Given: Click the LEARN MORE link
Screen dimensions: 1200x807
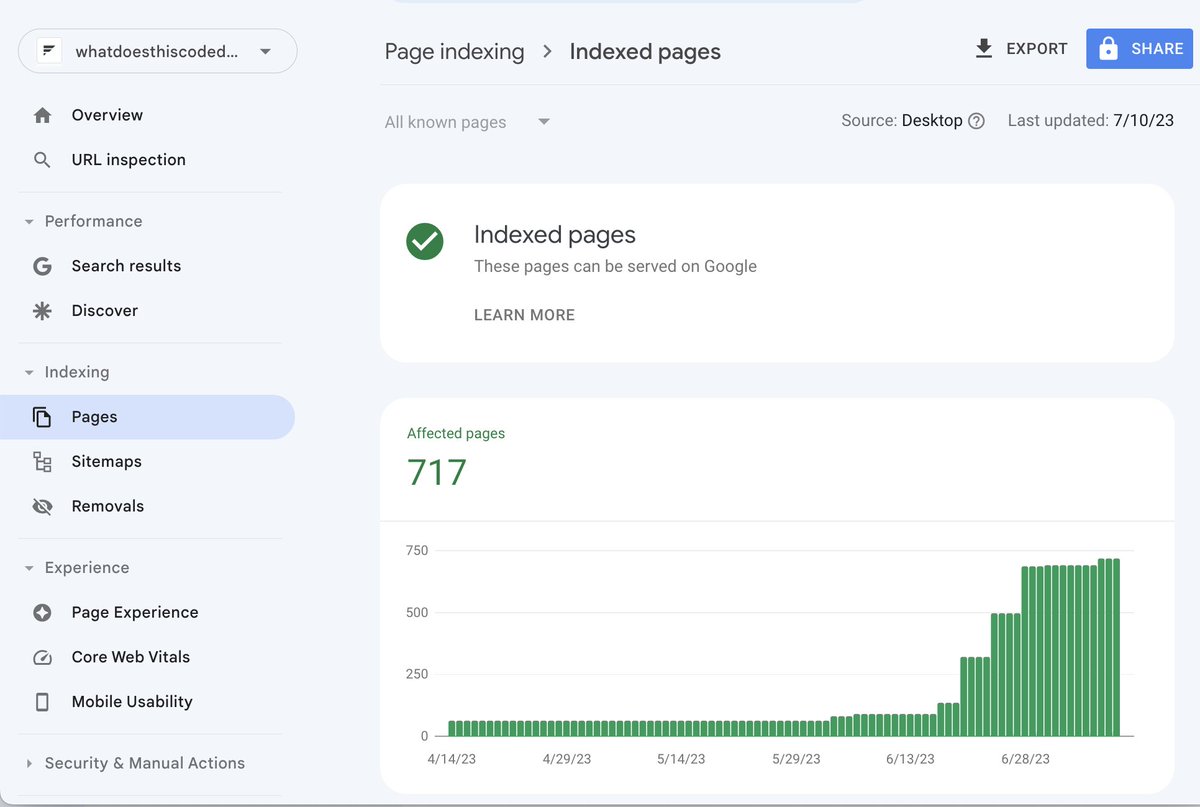Looking at the screenshot, I should coord(524,315).
